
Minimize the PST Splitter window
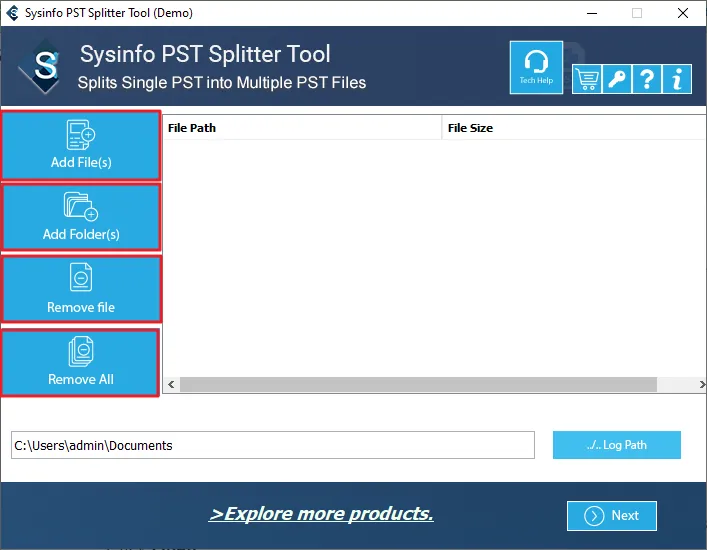592,13
